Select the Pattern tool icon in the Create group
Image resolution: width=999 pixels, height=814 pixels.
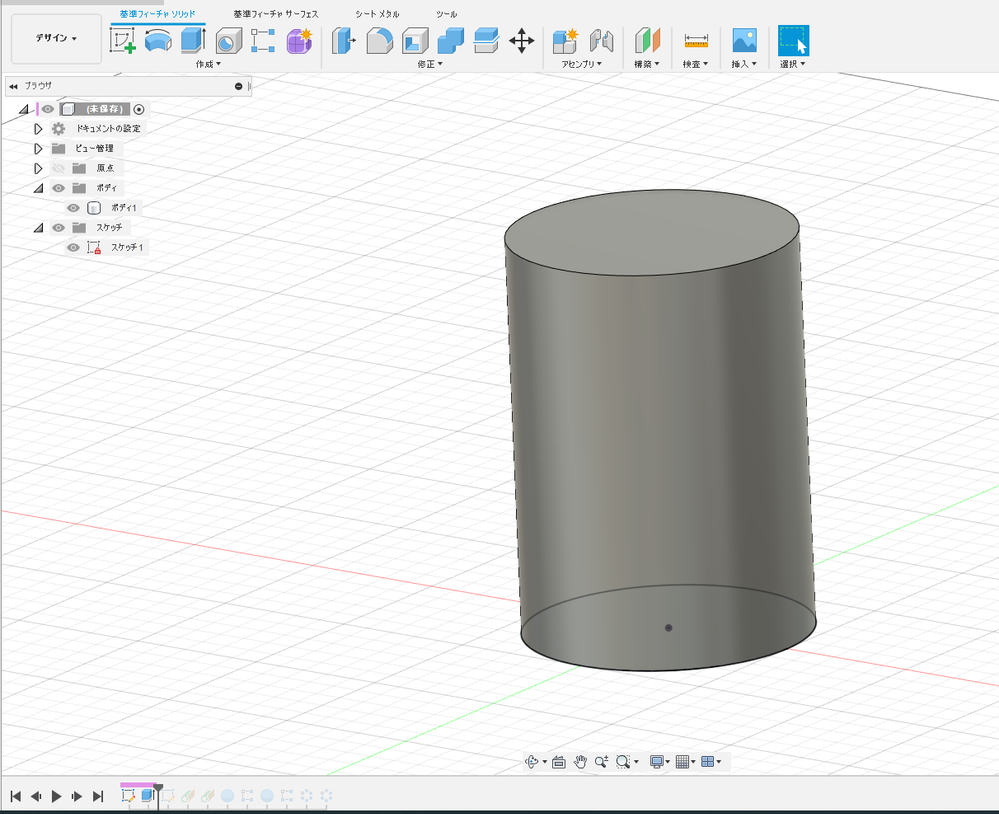pos(263,41)
